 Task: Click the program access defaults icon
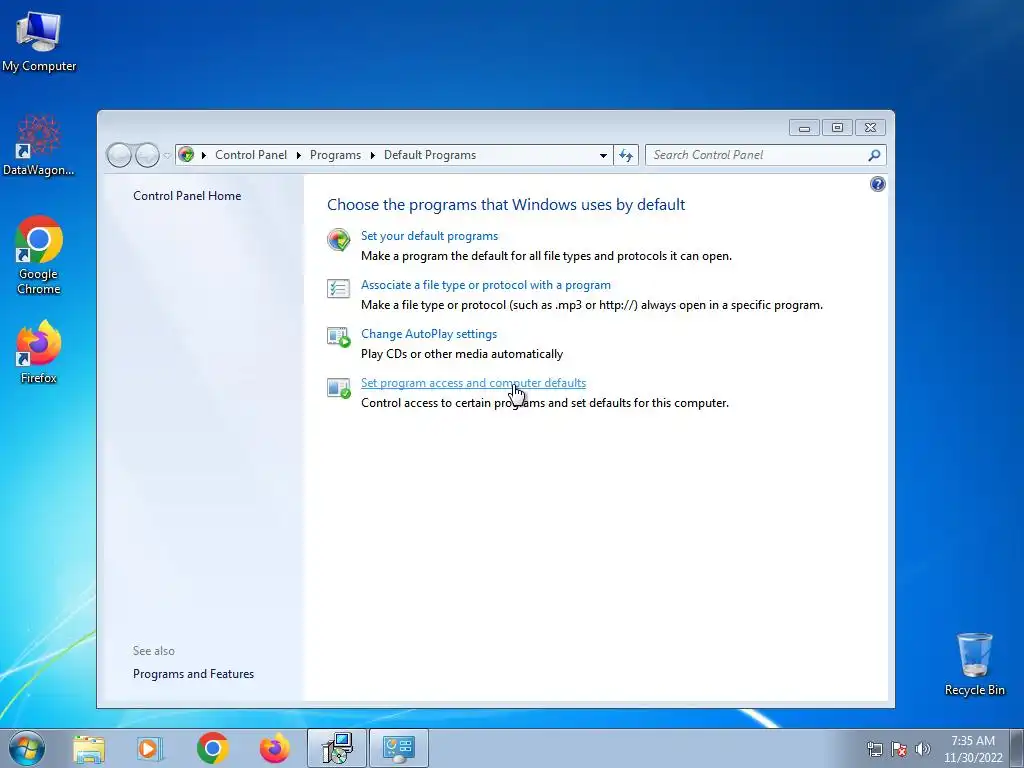[338, 387]
